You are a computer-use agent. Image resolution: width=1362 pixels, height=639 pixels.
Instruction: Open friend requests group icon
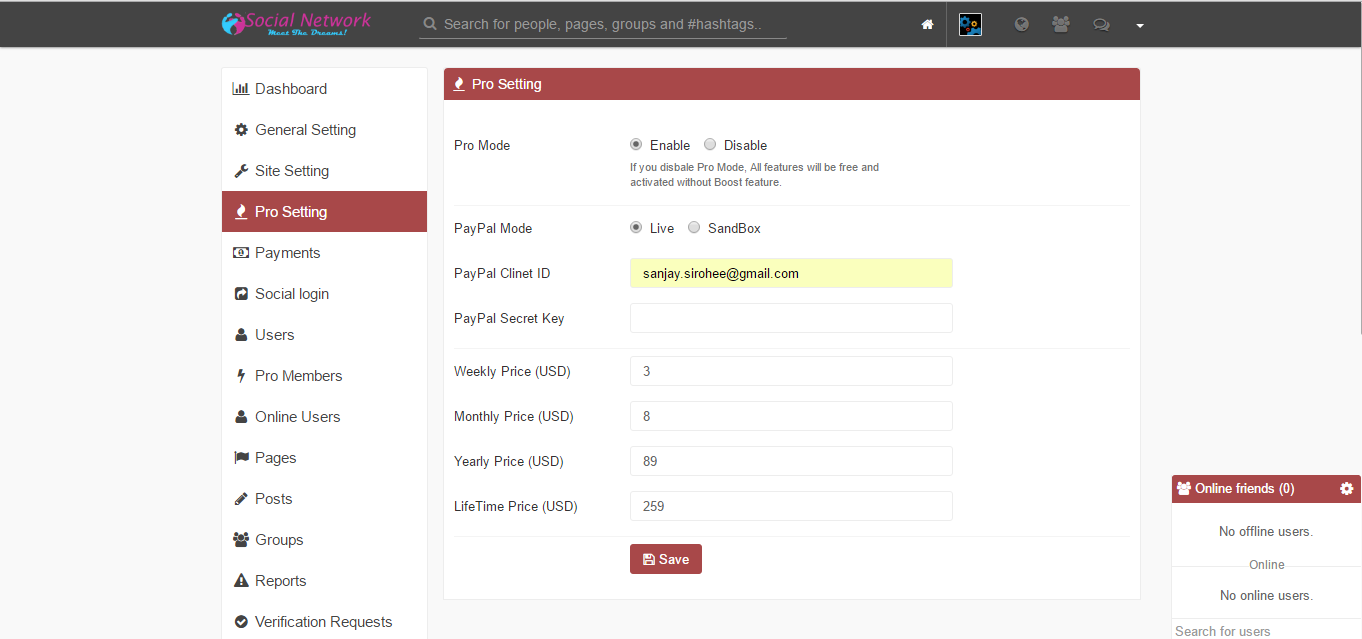tap(1061, 25)
